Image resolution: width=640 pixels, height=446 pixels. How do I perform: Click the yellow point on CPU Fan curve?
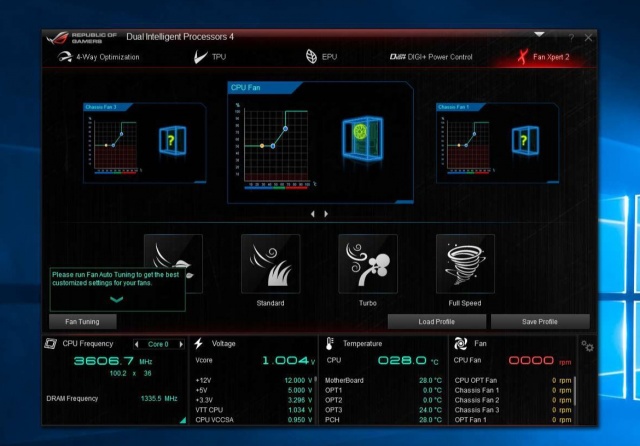pos(262,146)
